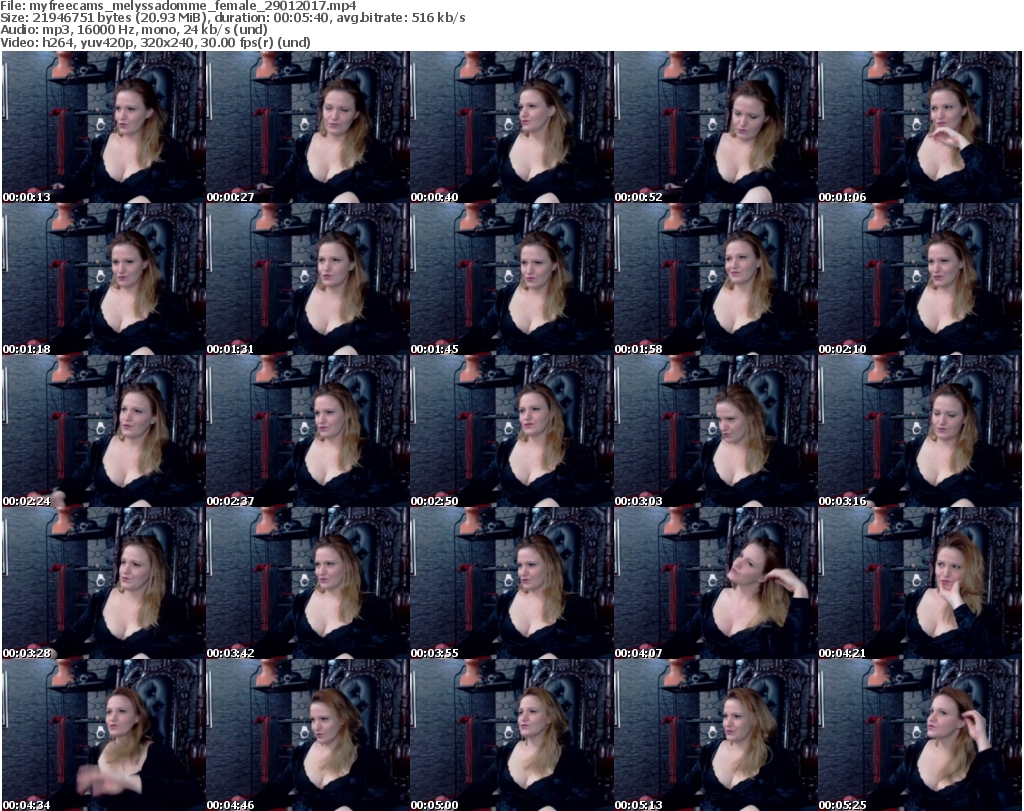Screen dimensions: 1024x811
Task: Click the Video h264 info line
Action: pyautogui.click(x=155, y=42)
